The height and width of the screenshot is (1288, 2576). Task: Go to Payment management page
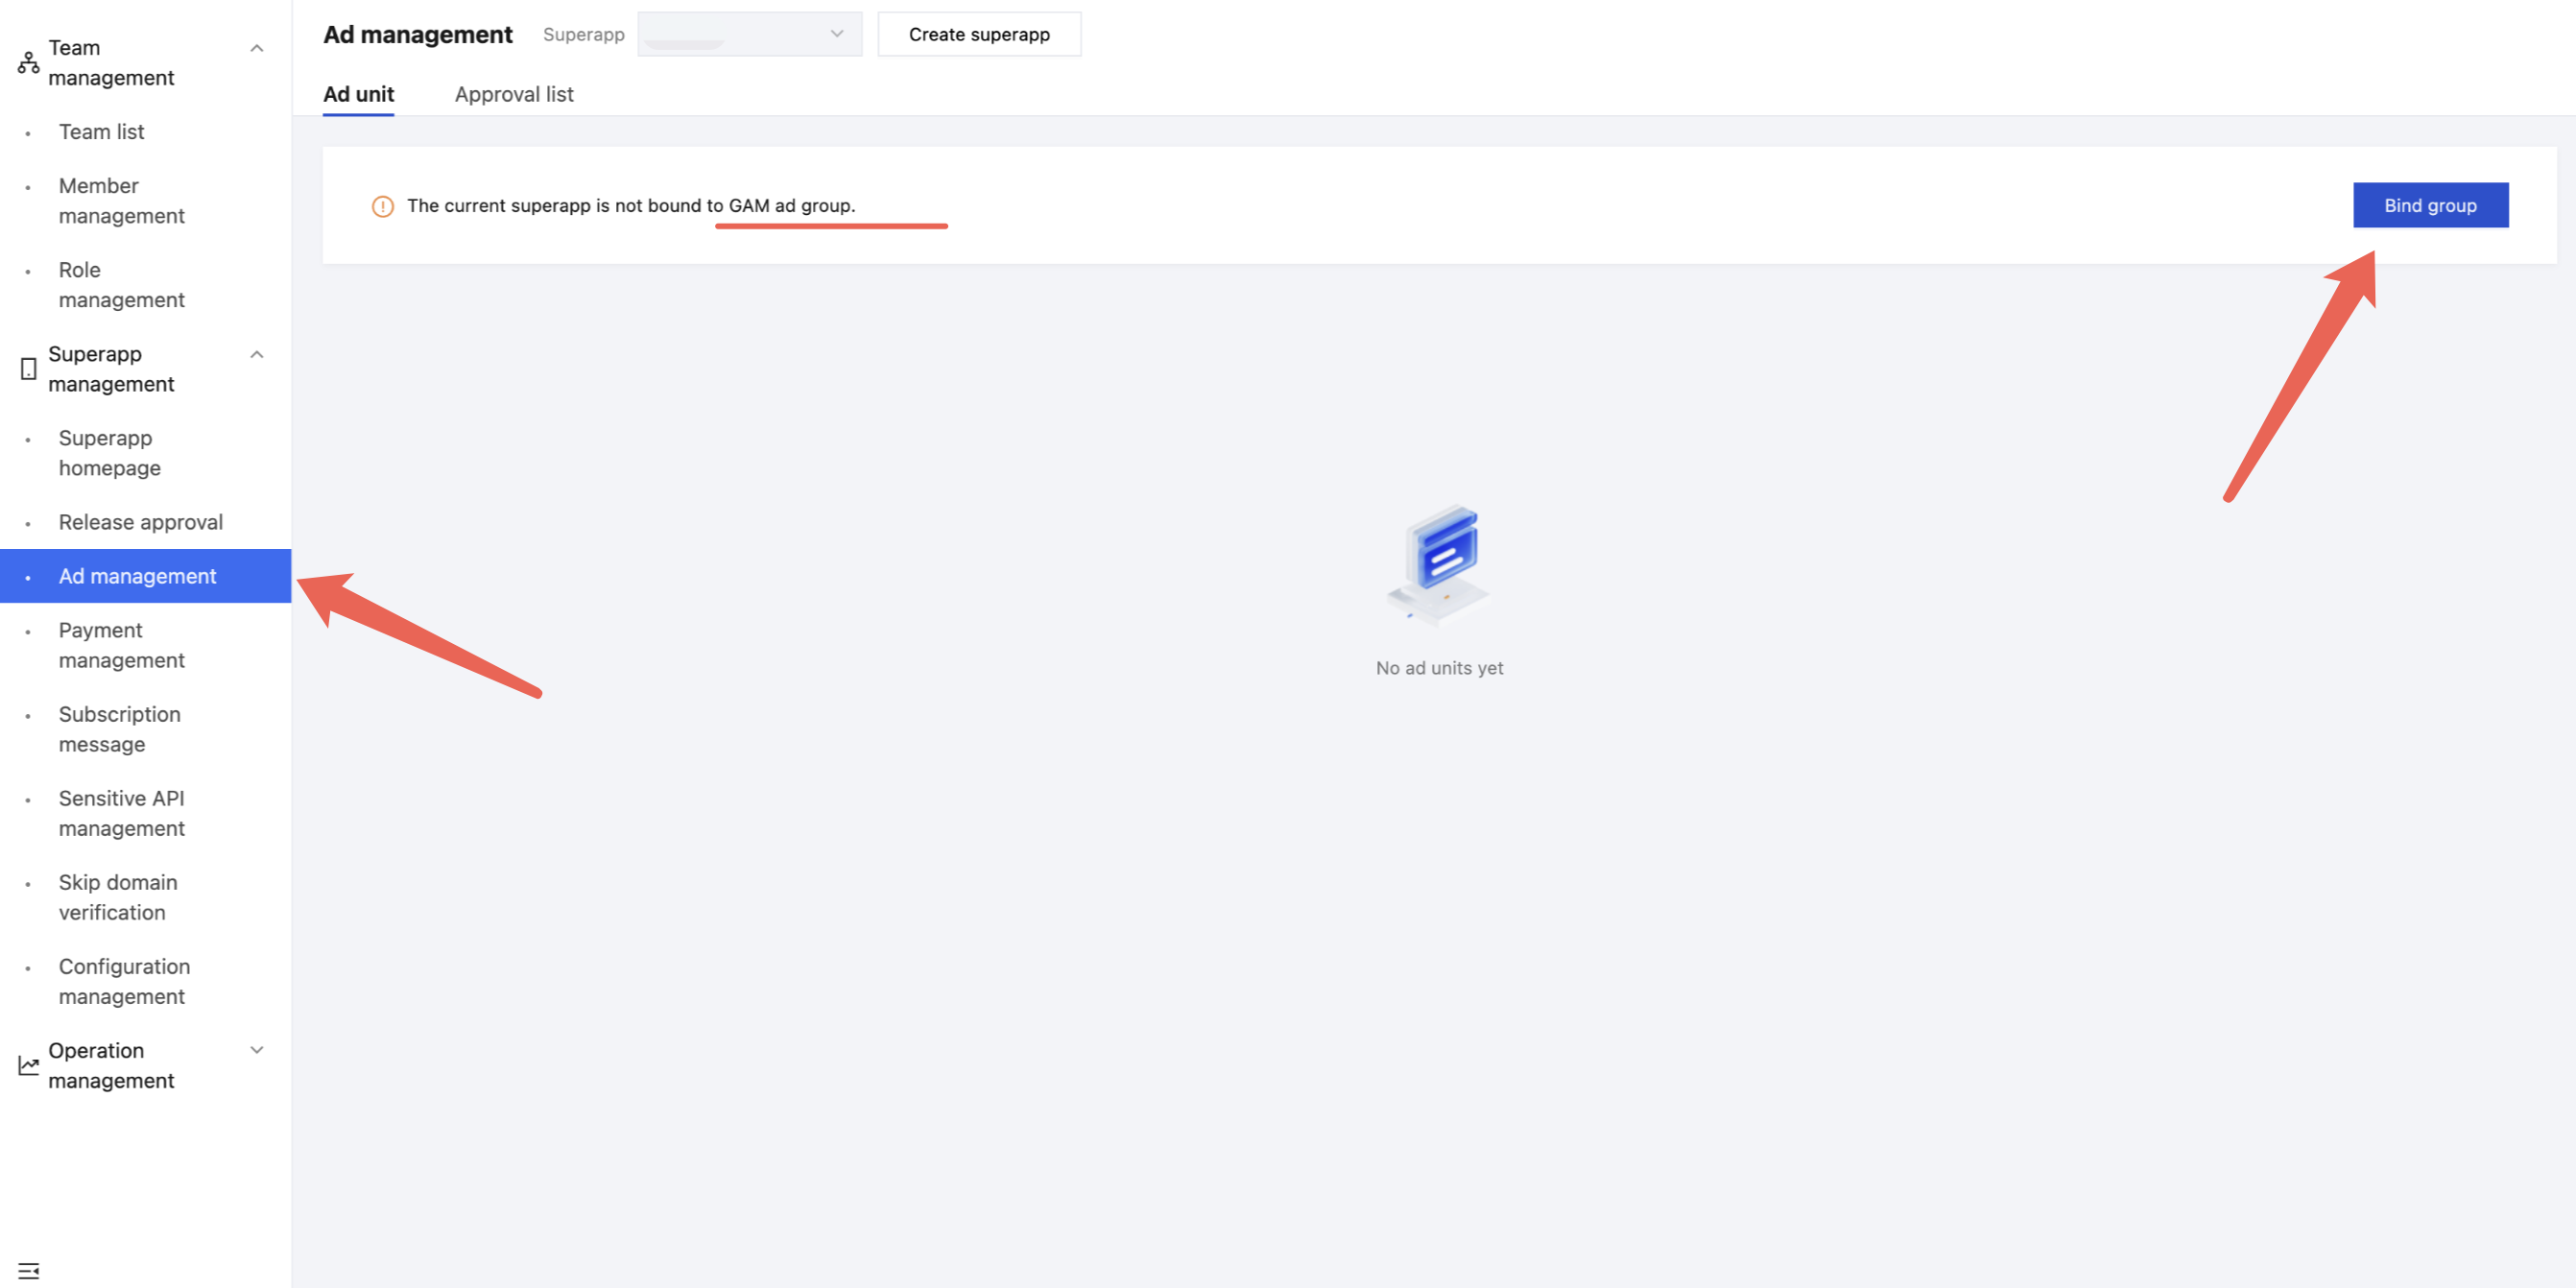click(x=121, y=645)
